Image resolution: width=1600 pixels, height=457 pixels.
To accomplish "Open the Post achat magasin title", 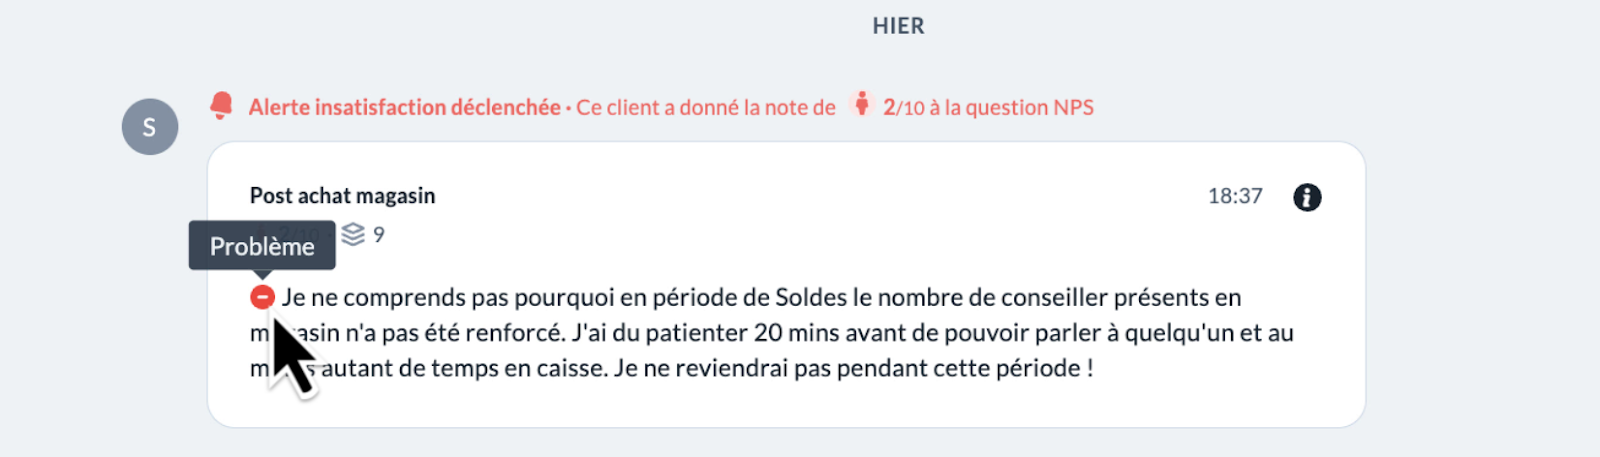I will 342,196.
